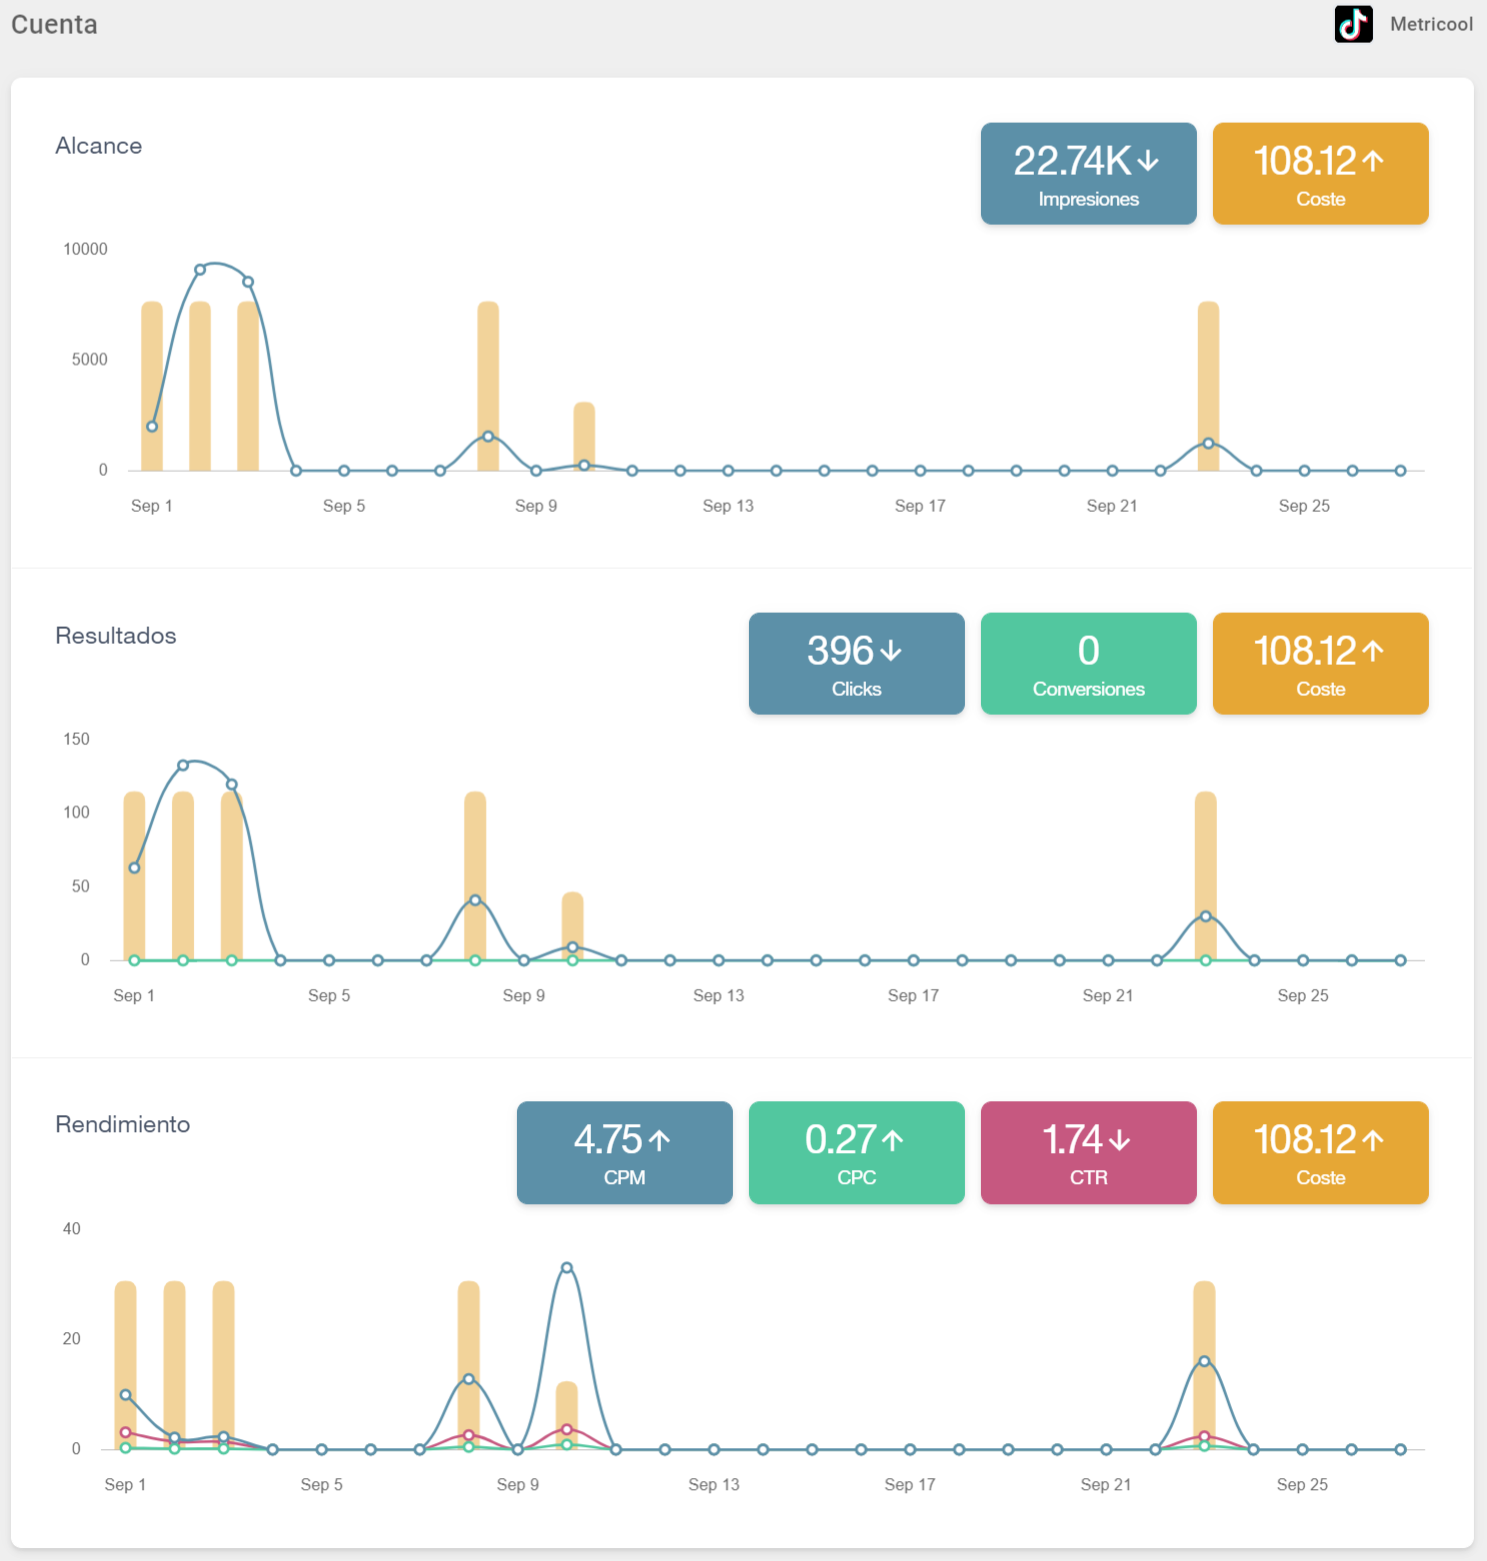Select the Impresiones 22.74K card
This screenshot has width=1487, height=1561.
click(x=1088, y=173)
